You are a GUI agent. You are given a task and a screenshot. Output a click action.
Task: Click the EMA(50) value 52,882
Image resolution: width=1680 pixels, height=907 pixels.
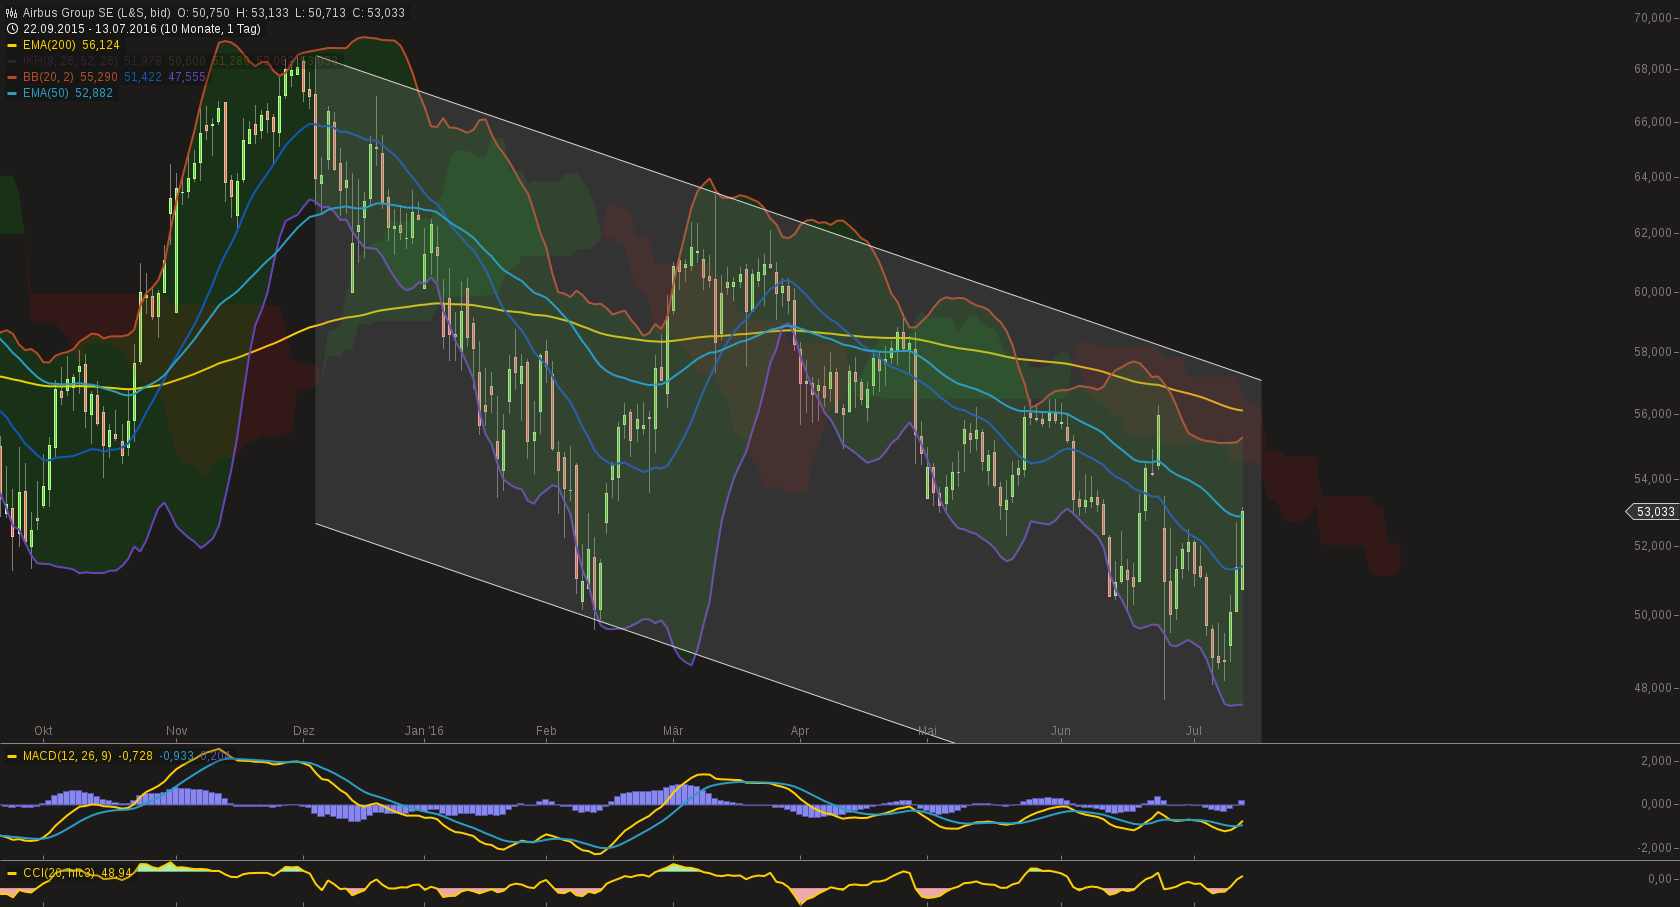click(93, 92)
